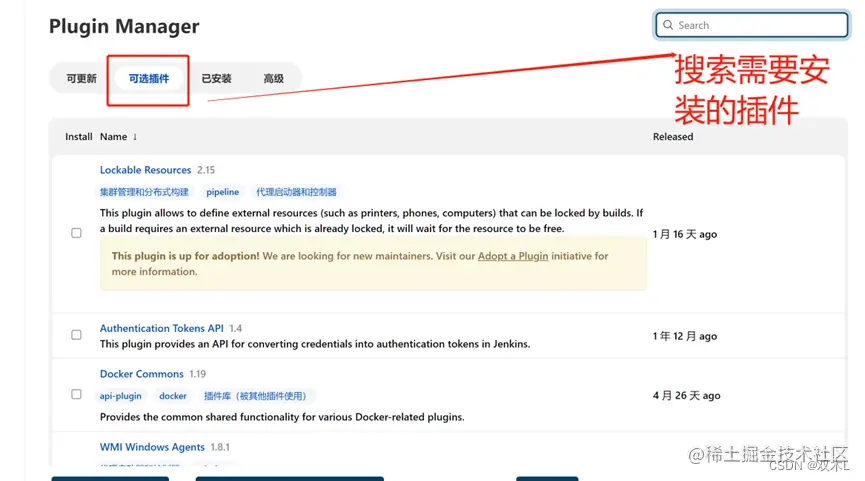
Task: Tick the Docker Commons install checkbox
Action: tap(76, 394)
